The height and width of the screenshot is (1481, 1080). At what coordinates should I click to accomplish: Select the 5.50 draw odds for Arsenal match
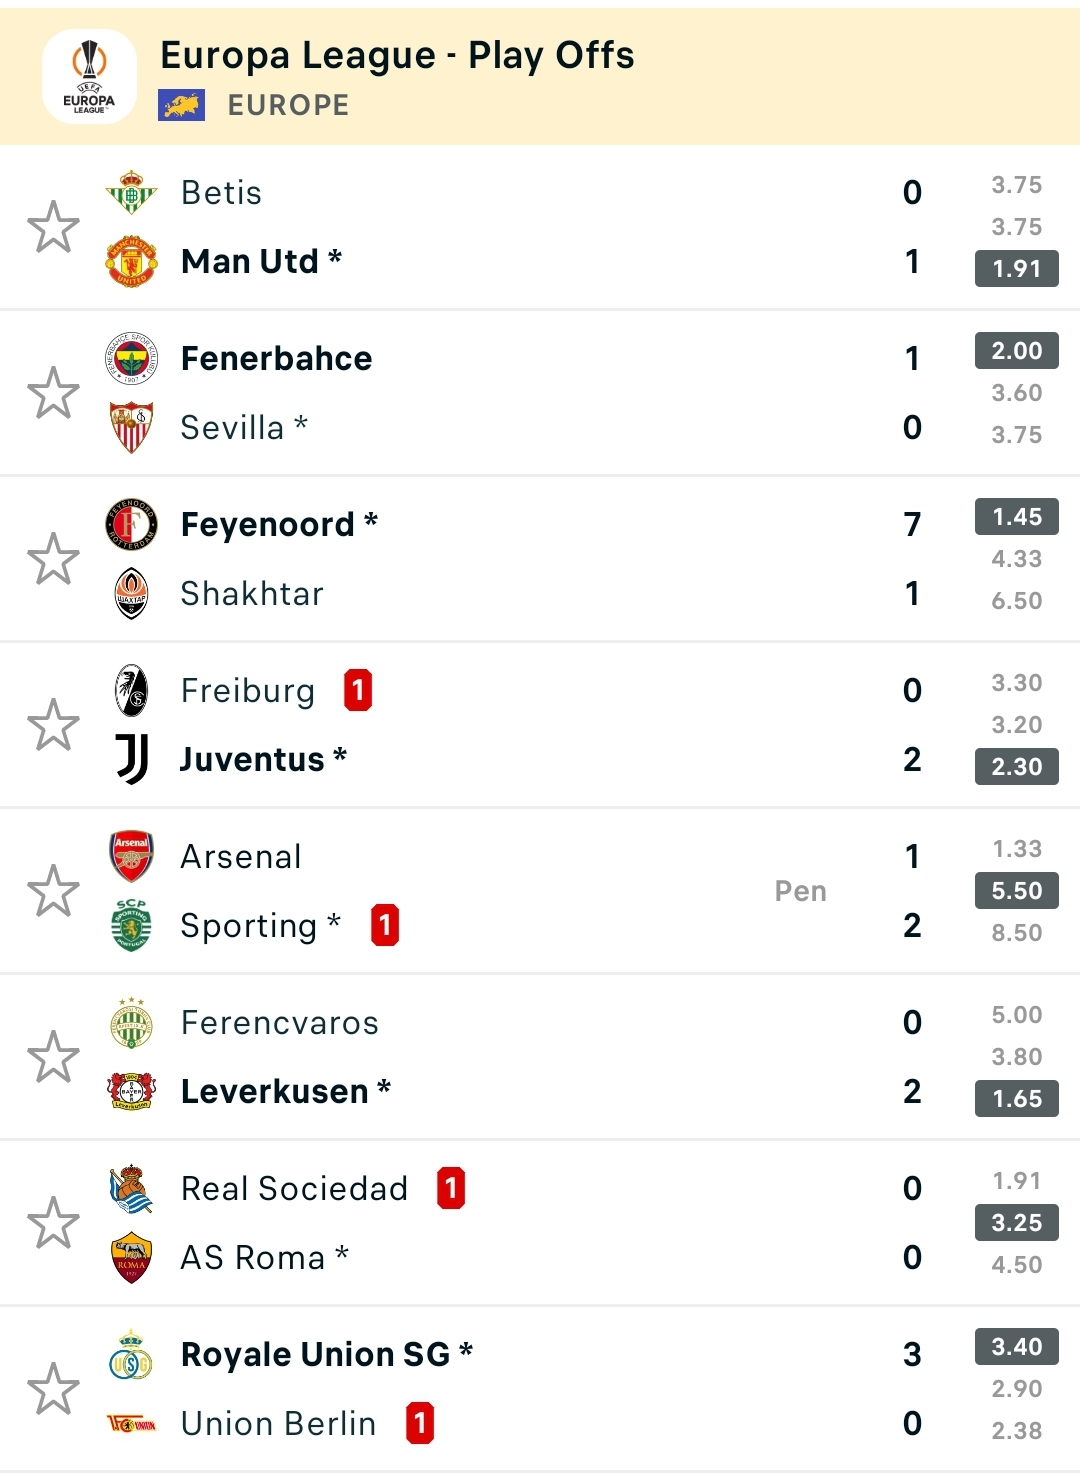point(1017,890)
